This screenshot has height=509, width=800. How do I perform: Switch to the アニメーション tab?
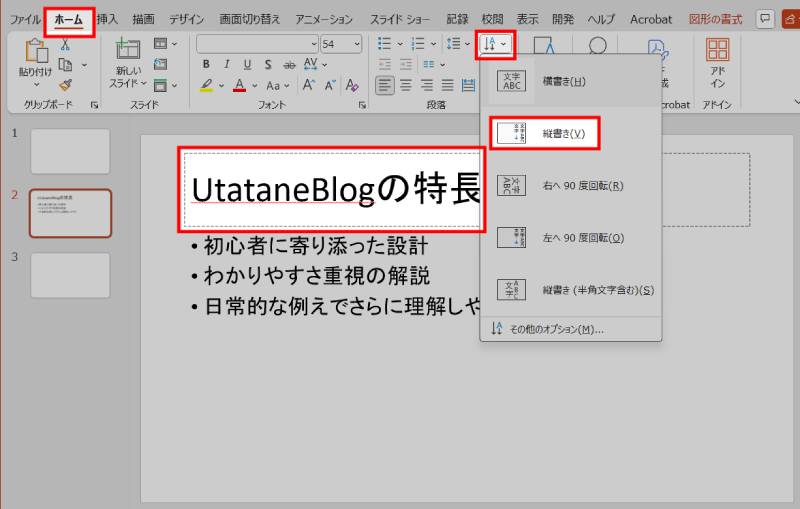[324, 19]
